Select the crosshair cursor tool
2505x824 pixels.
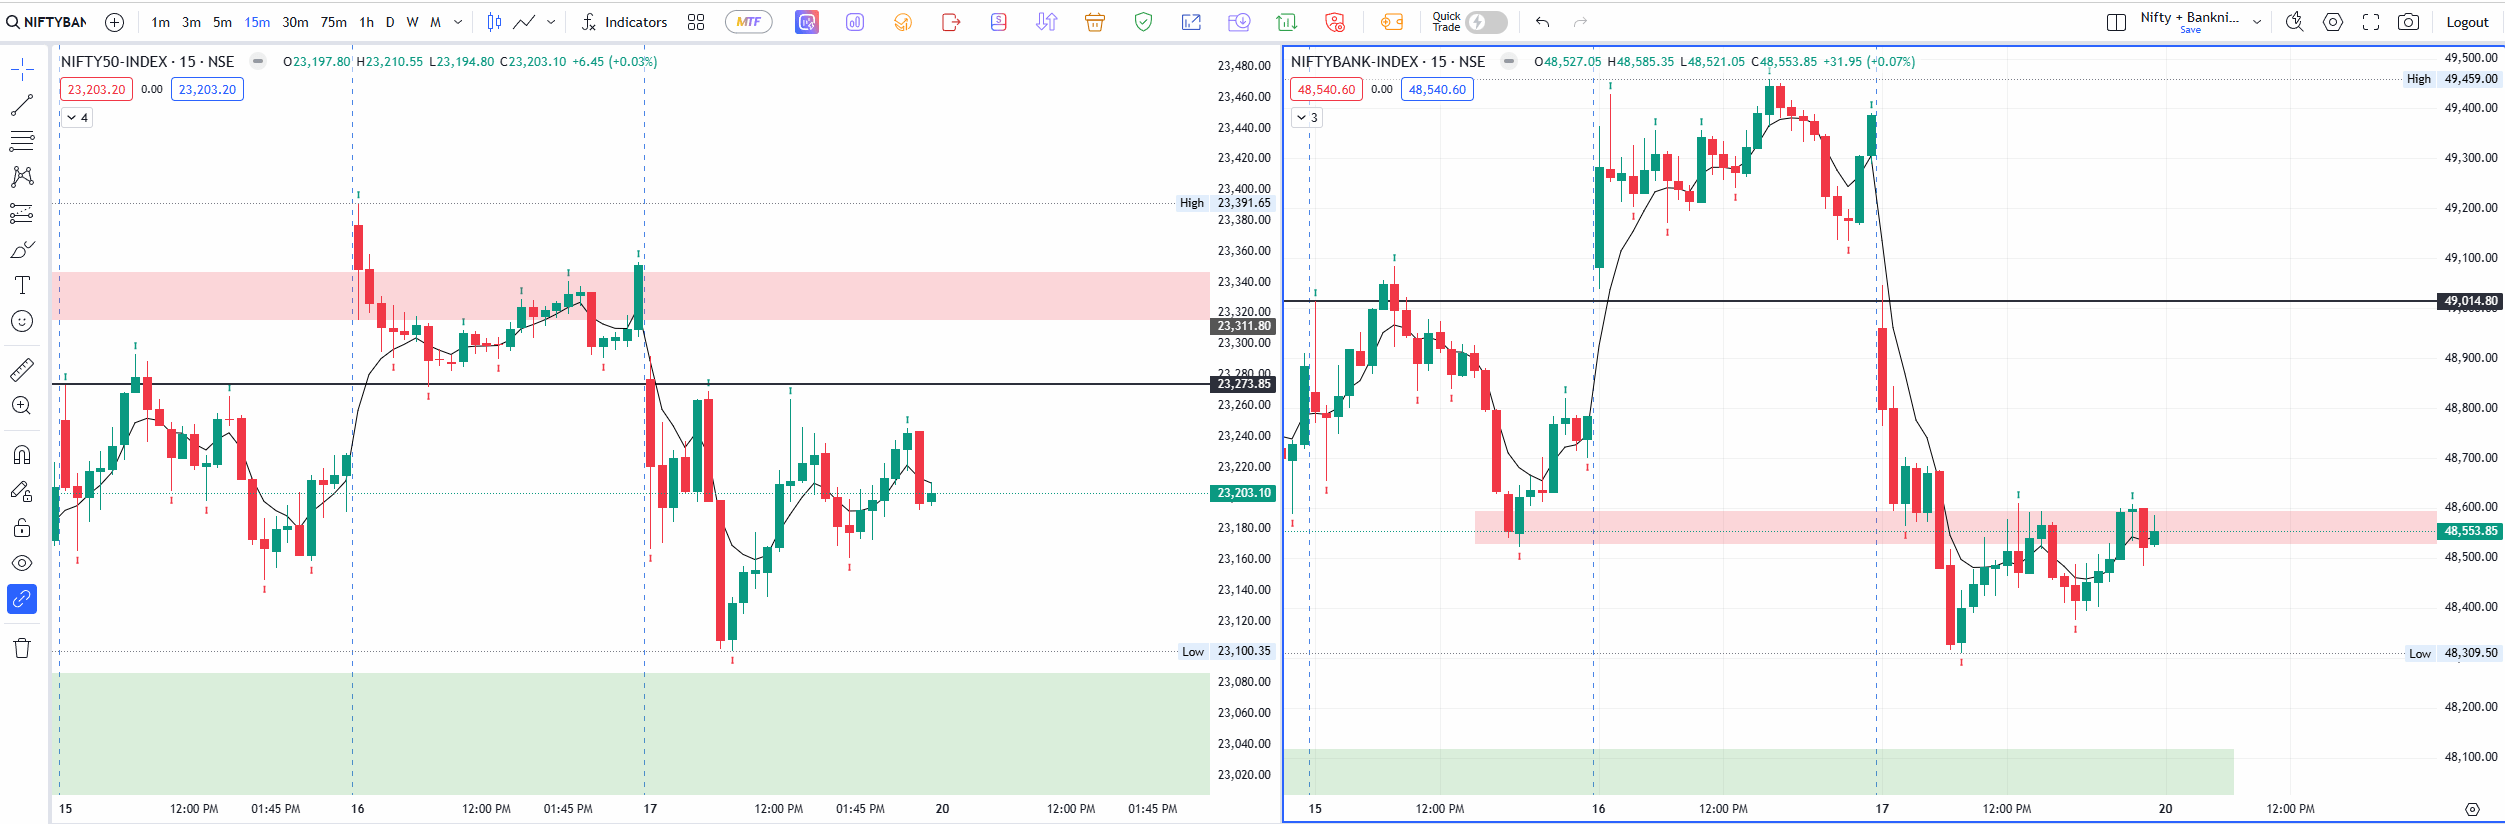[x=22, y=68]
